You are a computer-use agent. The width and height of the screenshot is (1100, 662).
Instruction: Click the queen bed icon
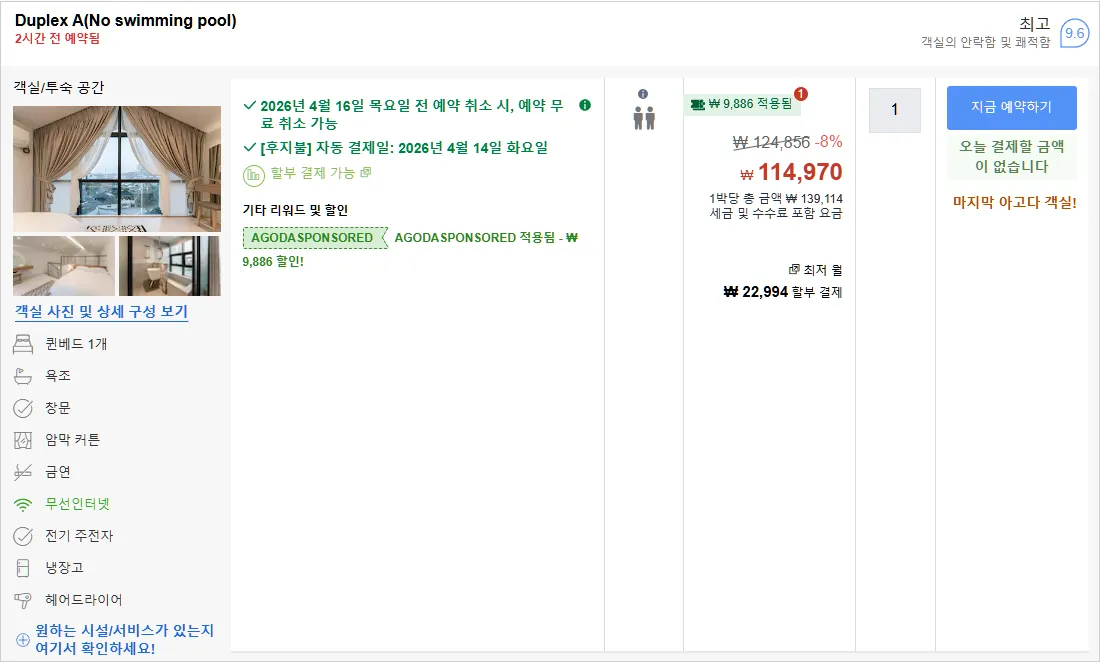coord(23,344)
